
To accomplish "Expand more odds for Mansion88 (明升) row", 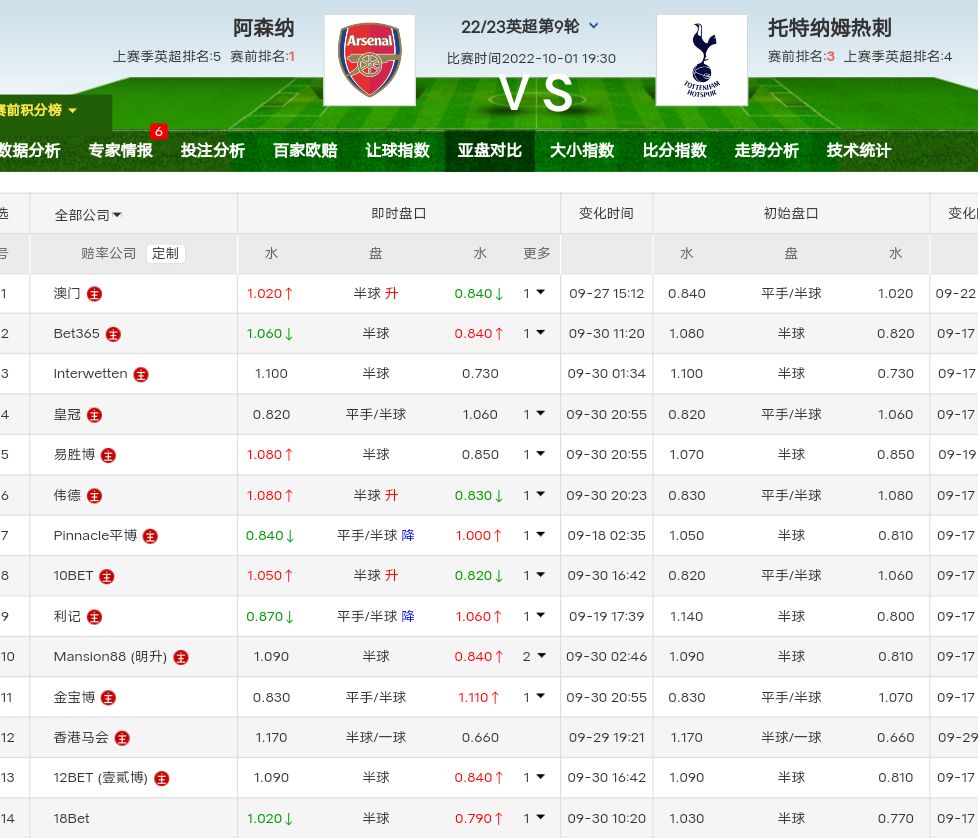I will coord(535,656).
